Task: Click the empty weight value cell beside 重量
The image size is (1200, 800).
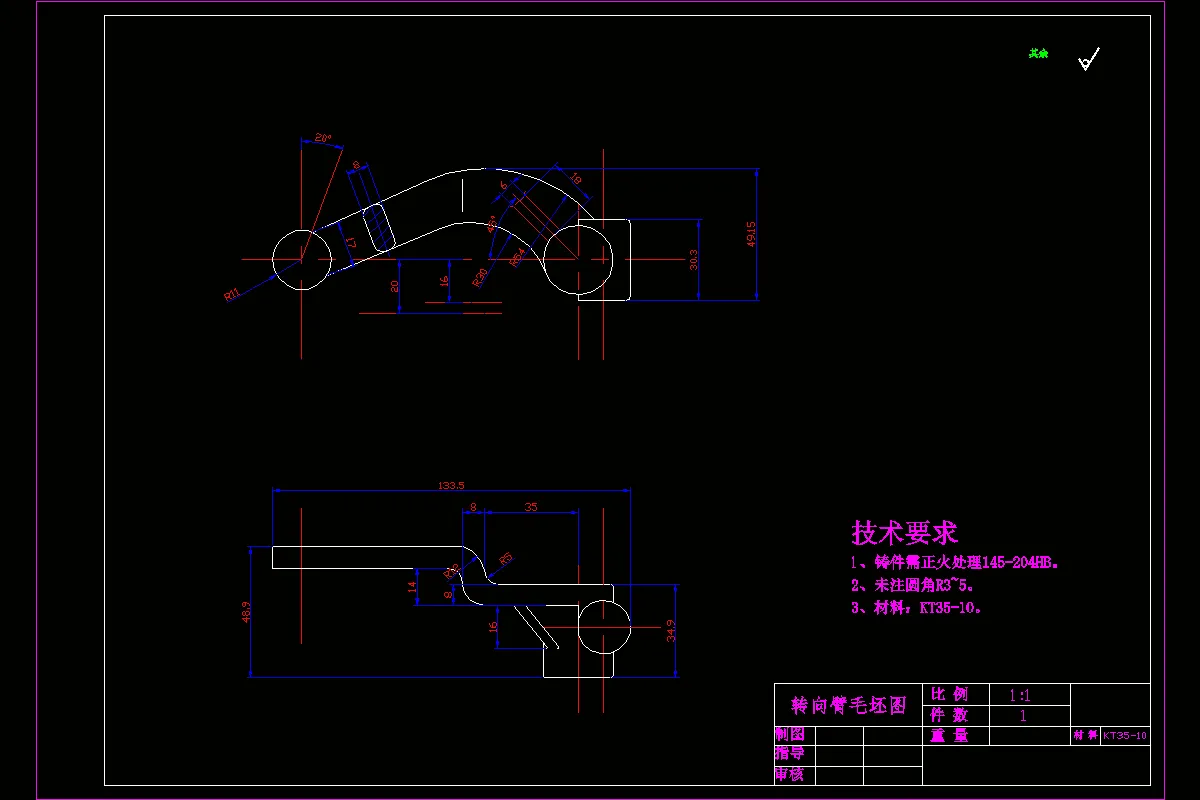Action: pyautogui.click(x=1030, y=736)
